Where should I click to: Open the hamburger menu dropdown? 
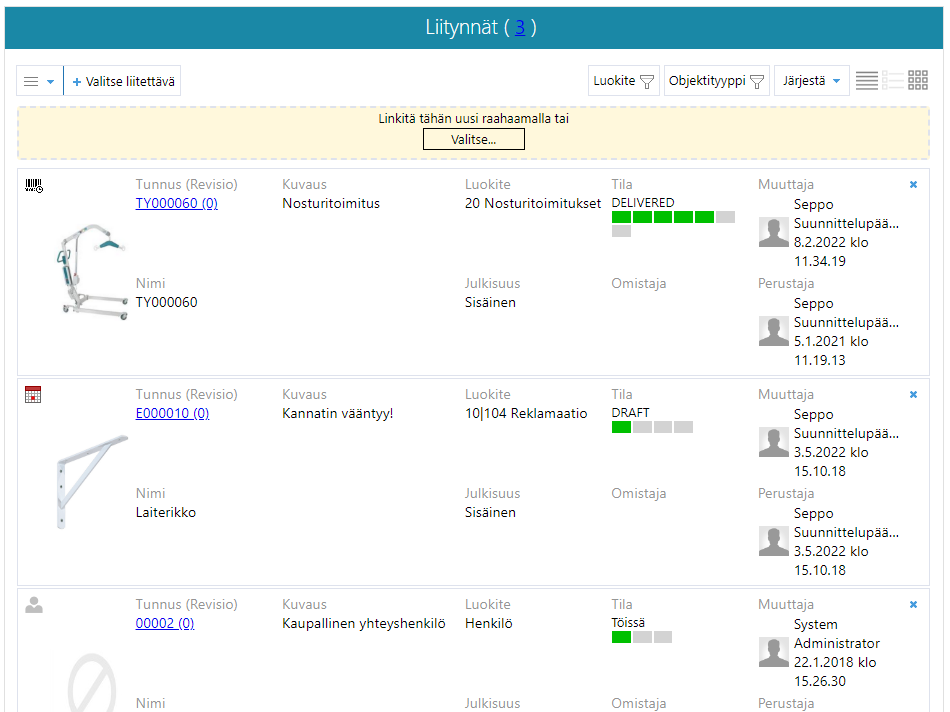pos(39,81)
